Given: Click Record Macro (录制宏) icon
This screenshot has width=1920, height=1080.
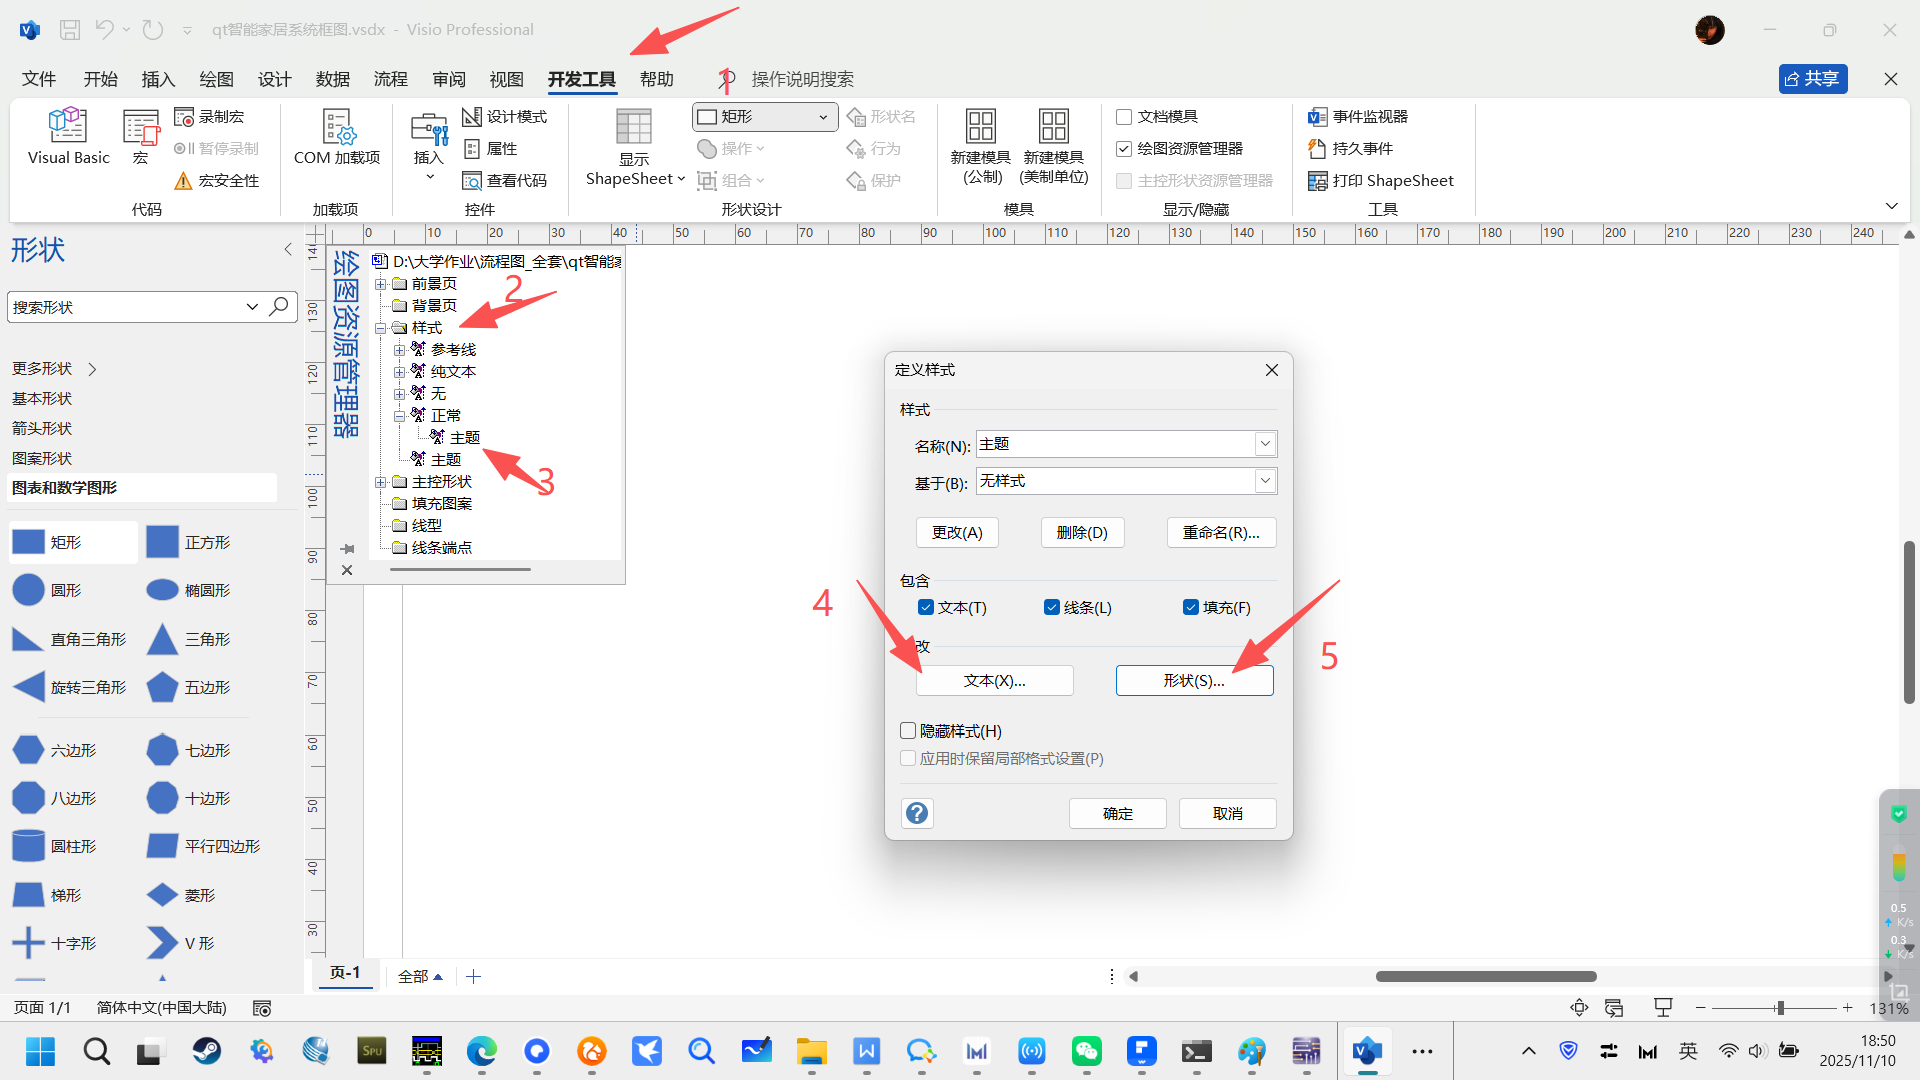Looking at the screenshot, I should click(185, 117).
